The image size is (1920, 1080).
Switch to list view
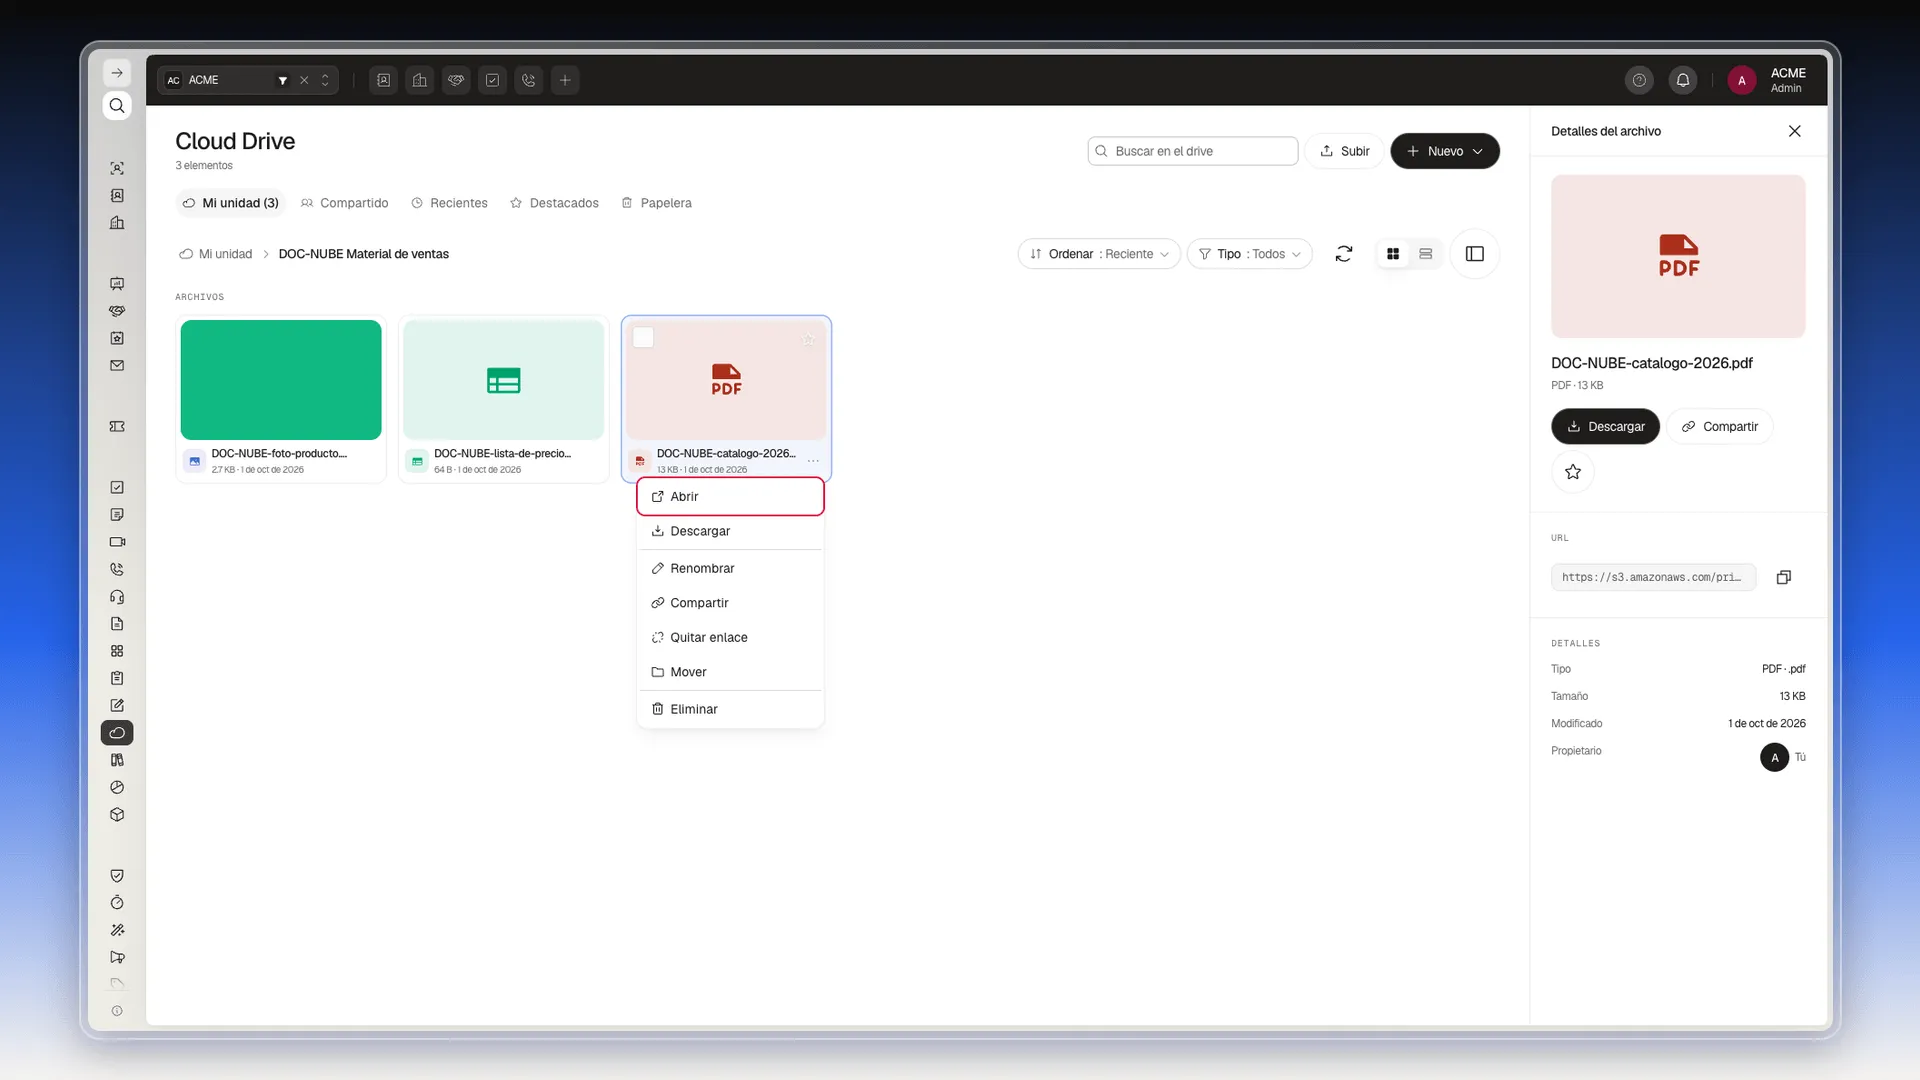(x=1426, y=254)
